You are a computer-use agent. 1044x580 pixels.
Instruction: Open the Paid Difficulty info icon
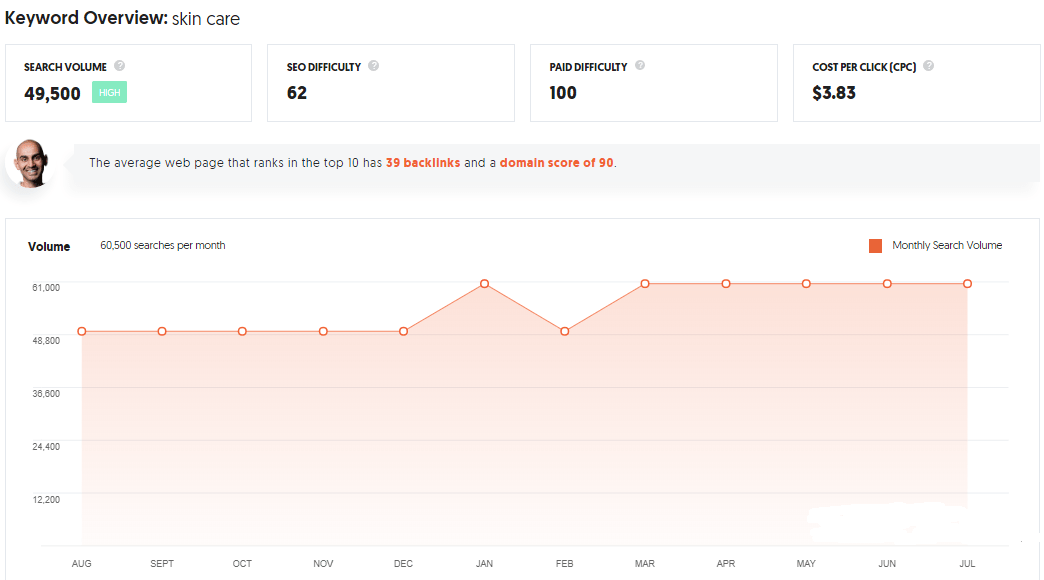pyautogui.click(x=640, y=66)
